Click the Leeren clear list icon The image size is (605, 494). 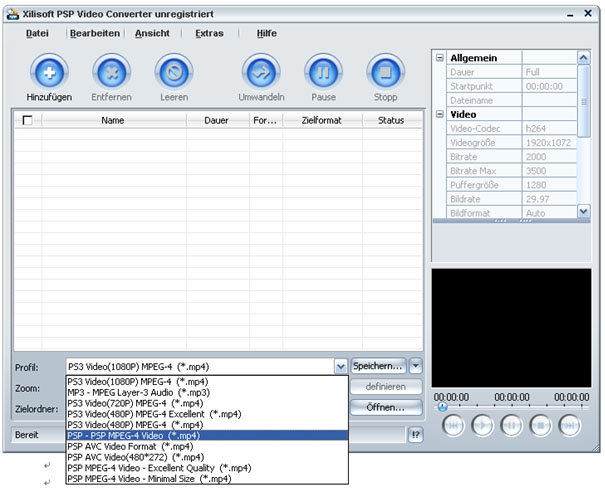(173, 73)
